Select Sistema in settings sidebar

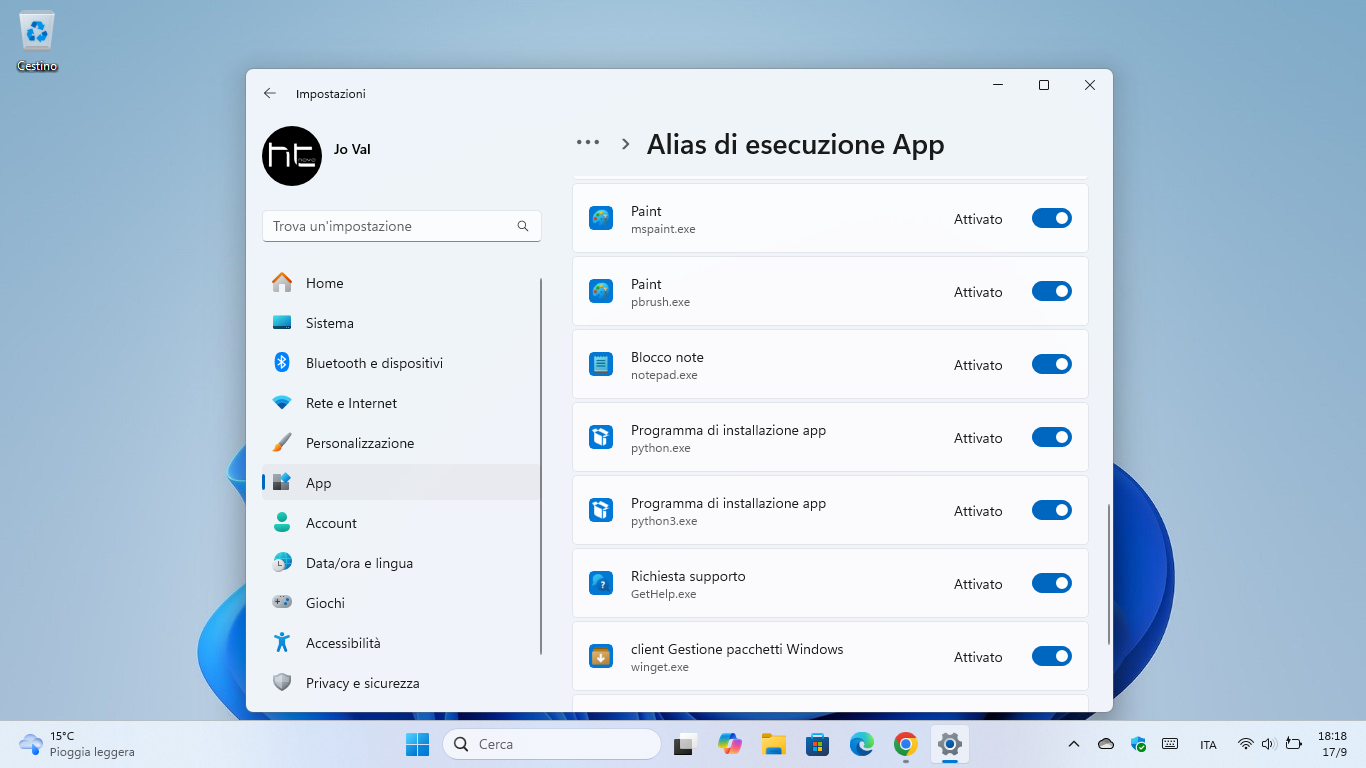(x=401, y=323)
